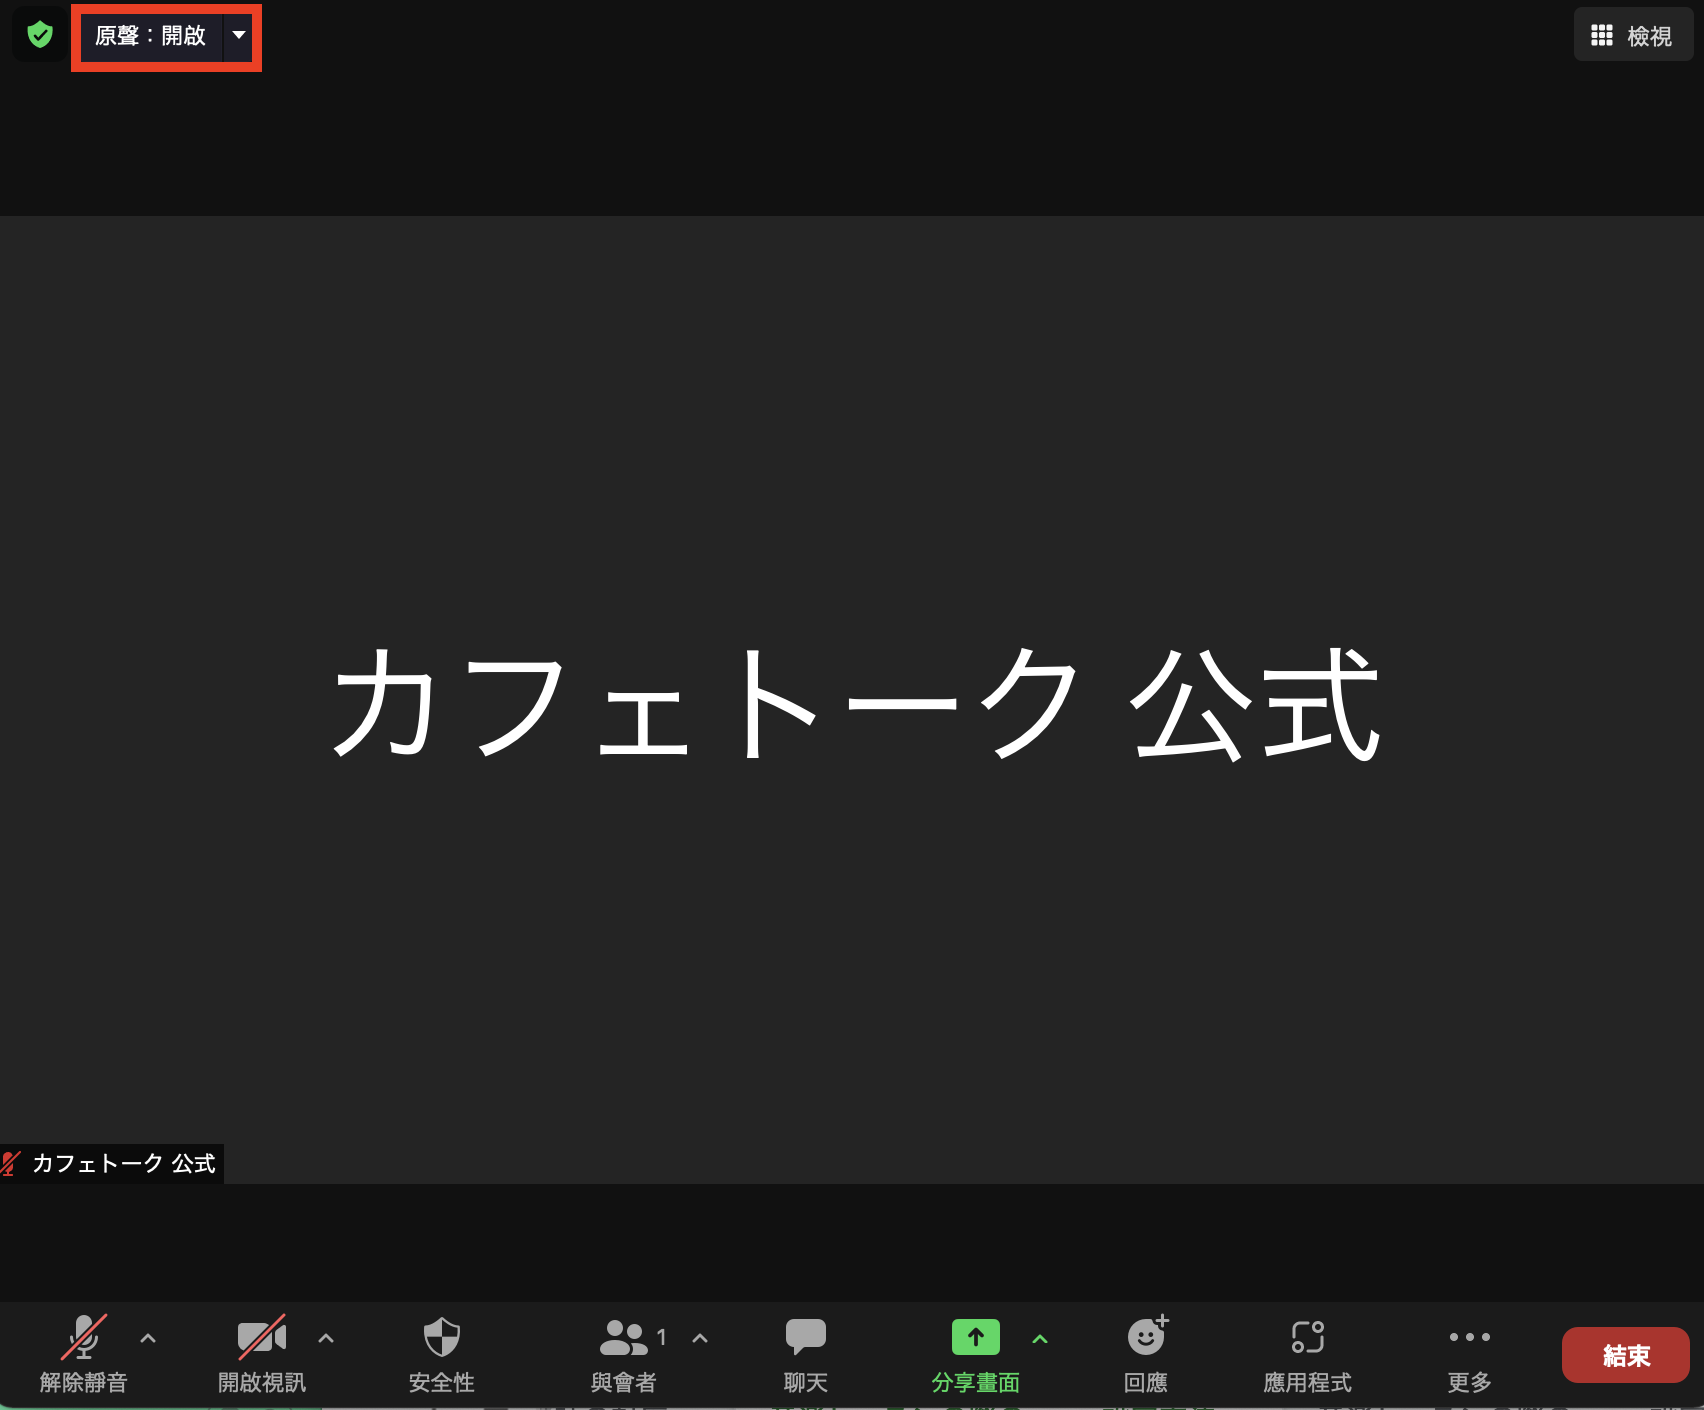Toggle the 原聲：開啟 original sound button
This screenshot has width=1704, height=1410.
pos(151,36)
